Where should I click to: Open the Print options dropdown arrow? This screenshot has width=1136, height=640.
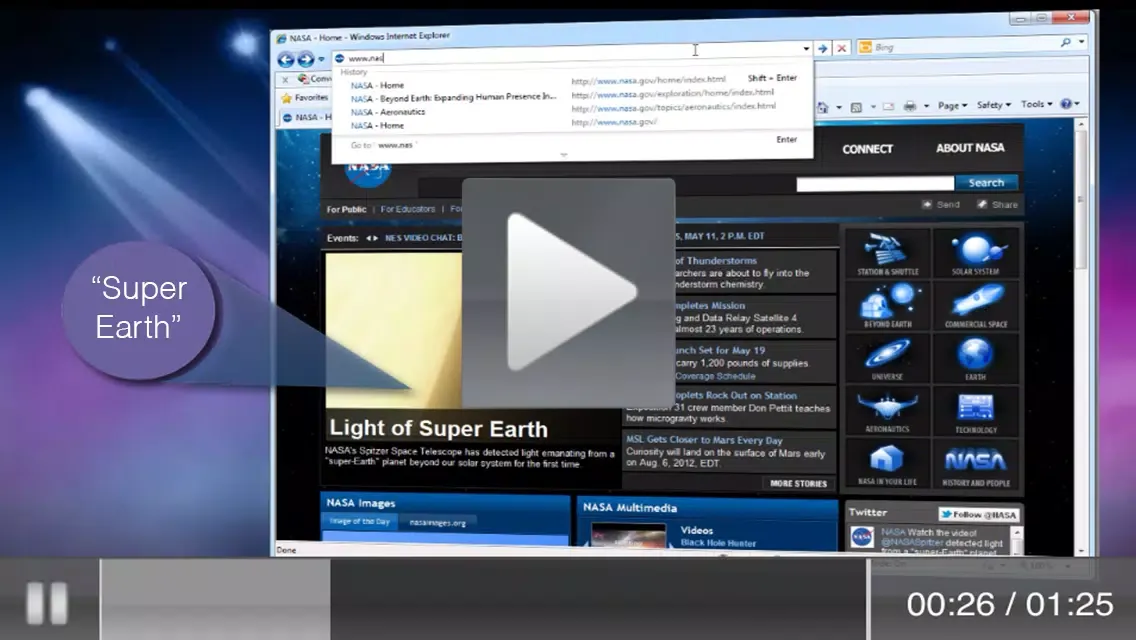click(x=926, y=106)
